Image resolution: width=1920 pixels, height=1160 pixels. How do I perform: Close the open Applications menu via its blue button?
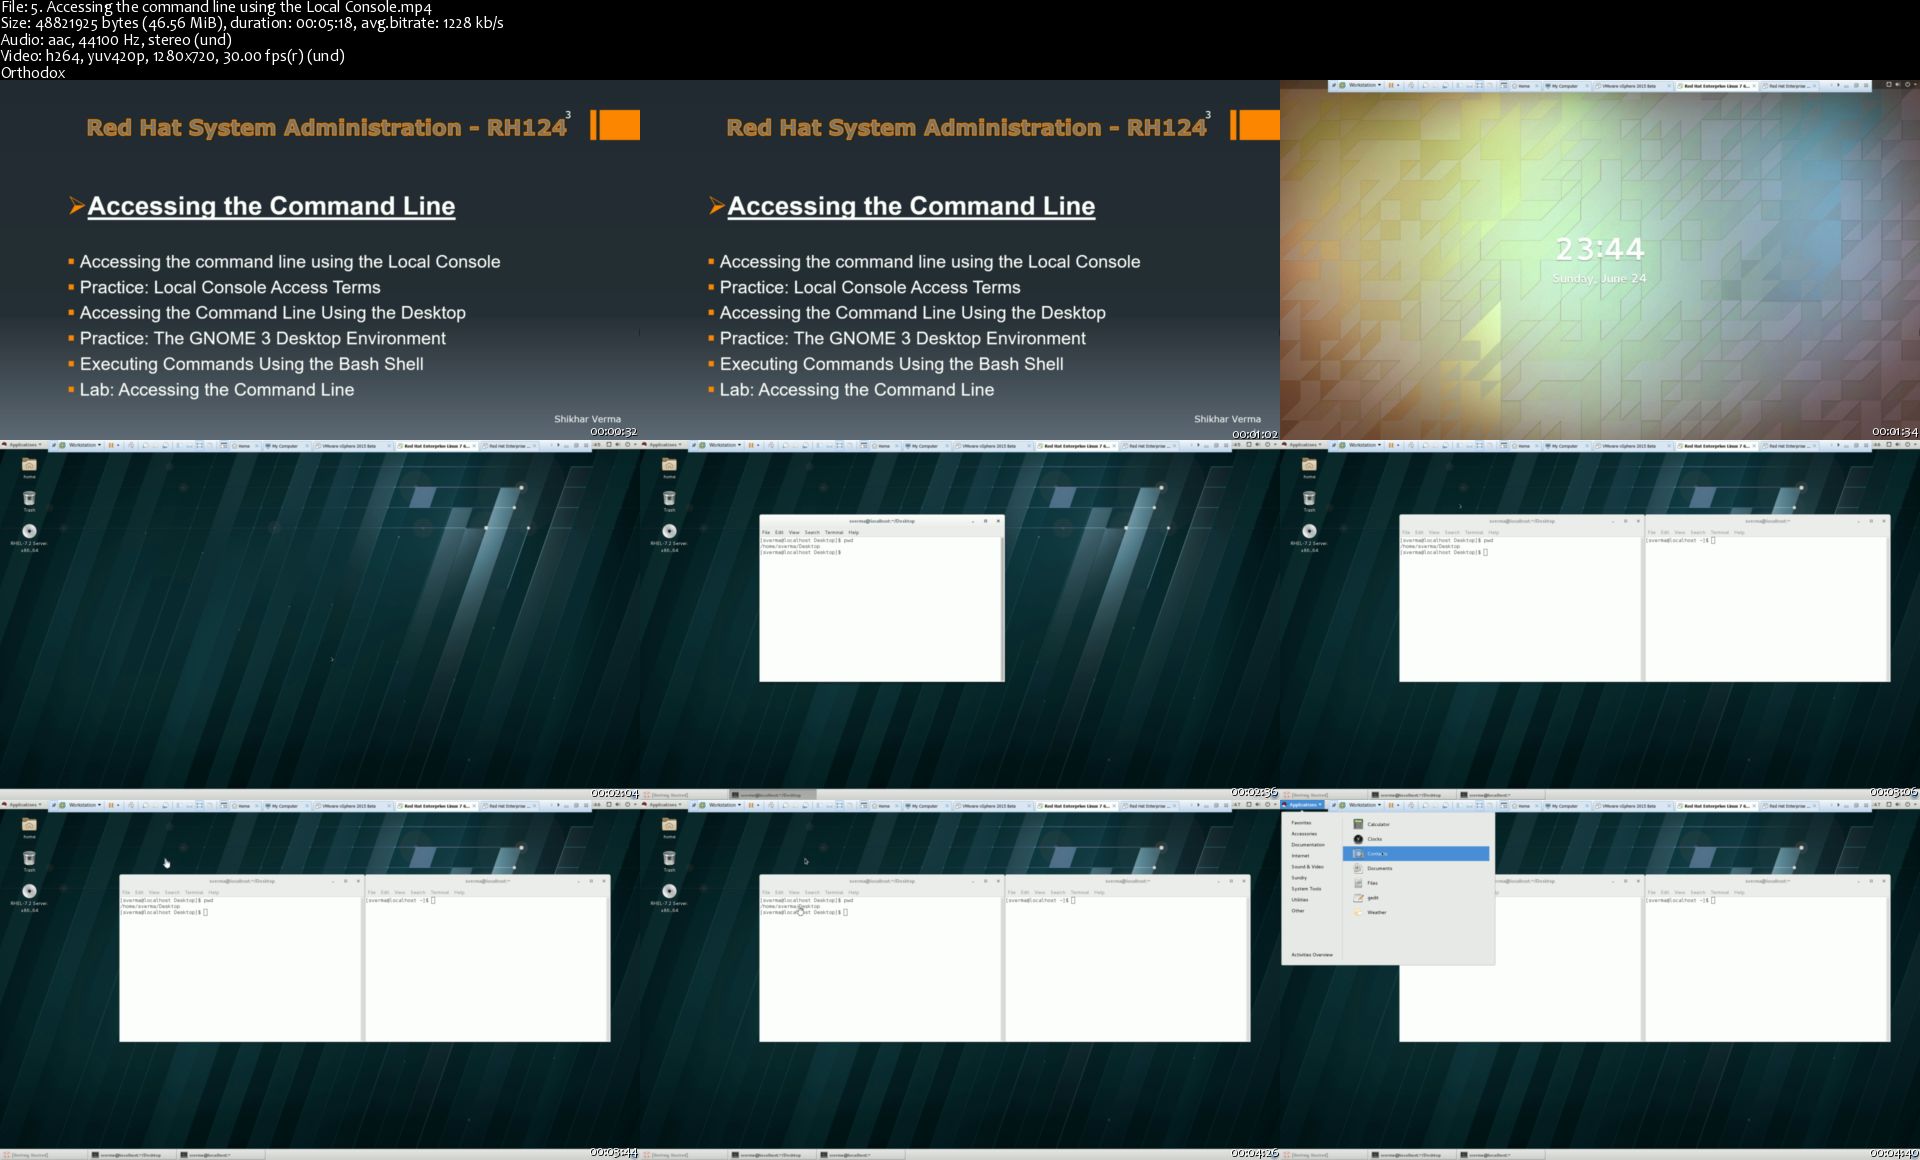click(1304, 805)
